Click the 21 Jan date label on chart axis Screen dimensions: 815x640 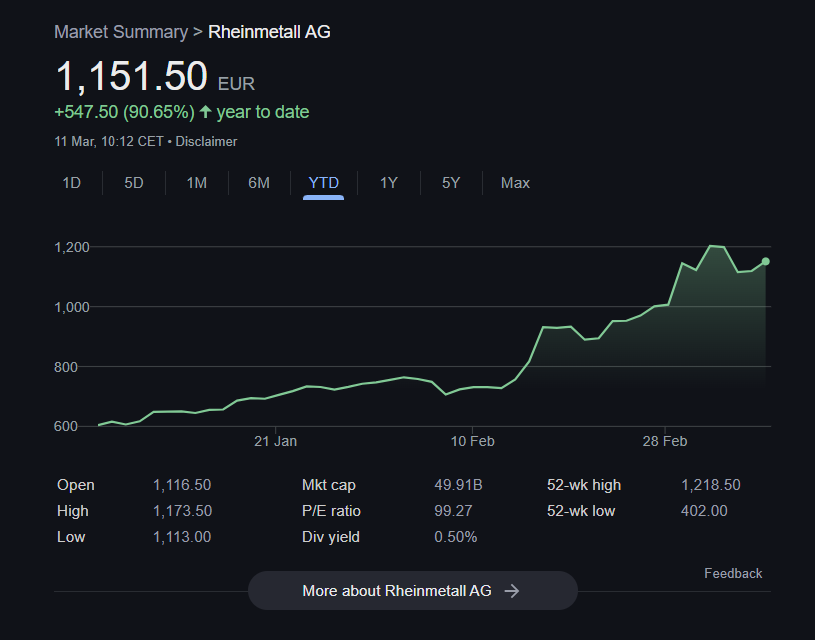coord(275,441)
